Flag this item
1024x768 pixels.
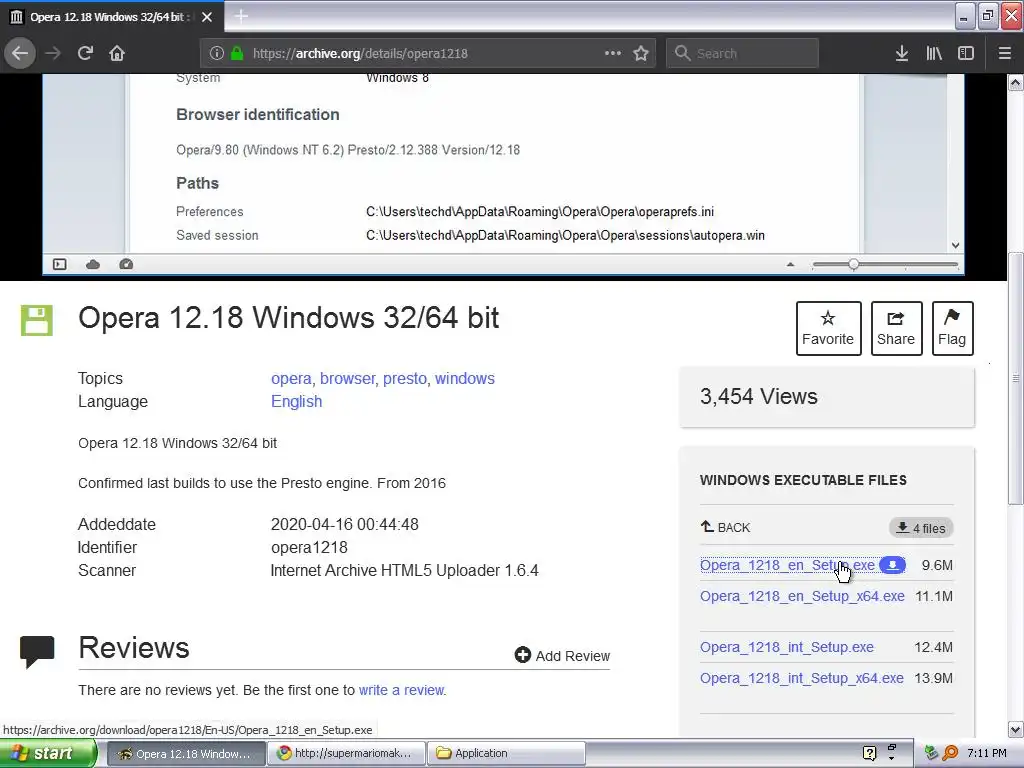coord(952,328)
